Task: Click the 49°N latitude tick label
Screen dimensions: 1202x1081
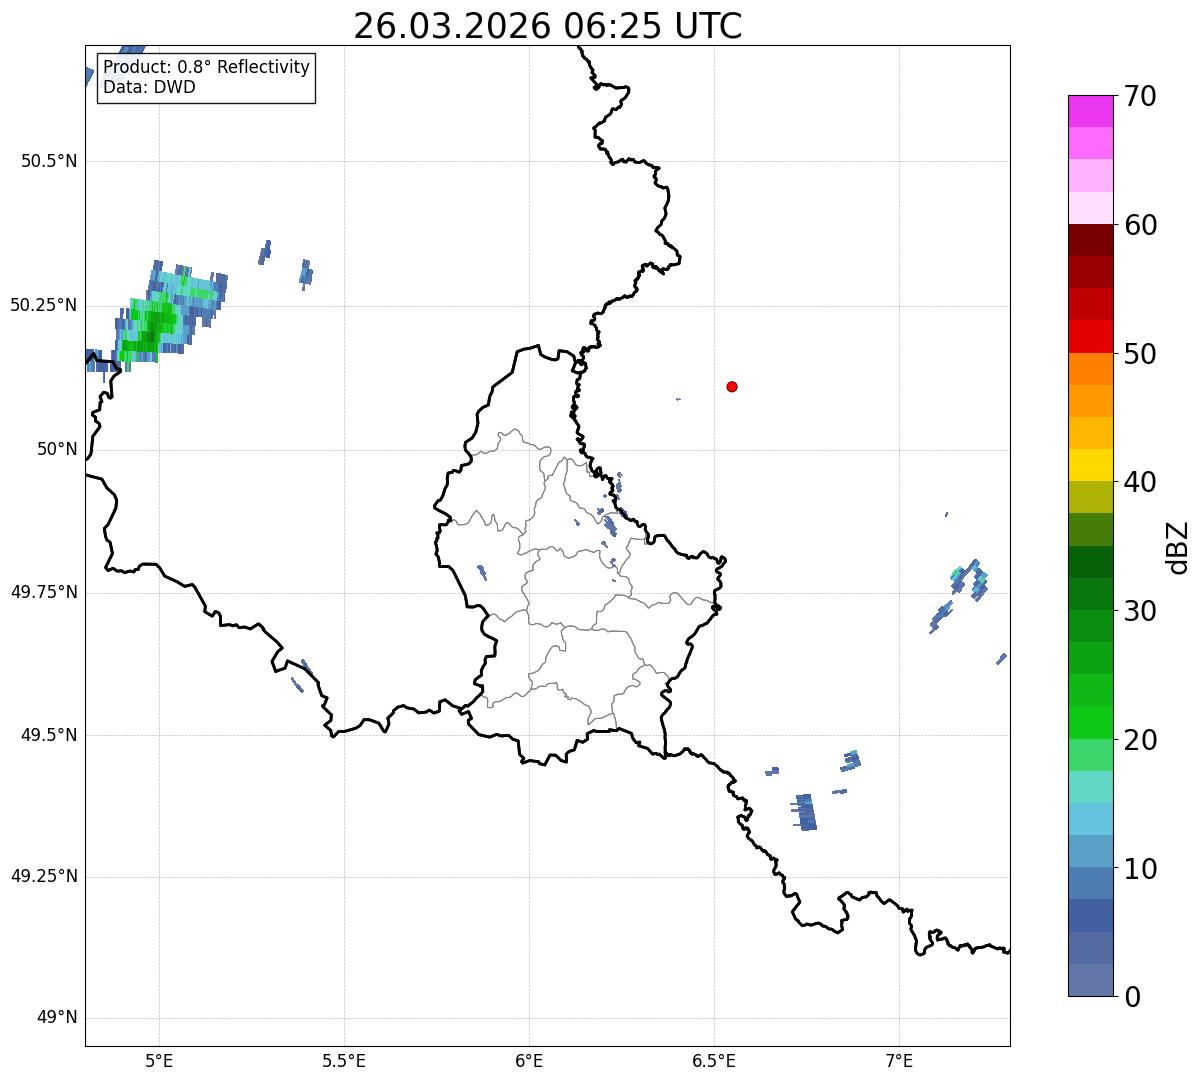Action: pyautogui.click(x=57, y=1018)
